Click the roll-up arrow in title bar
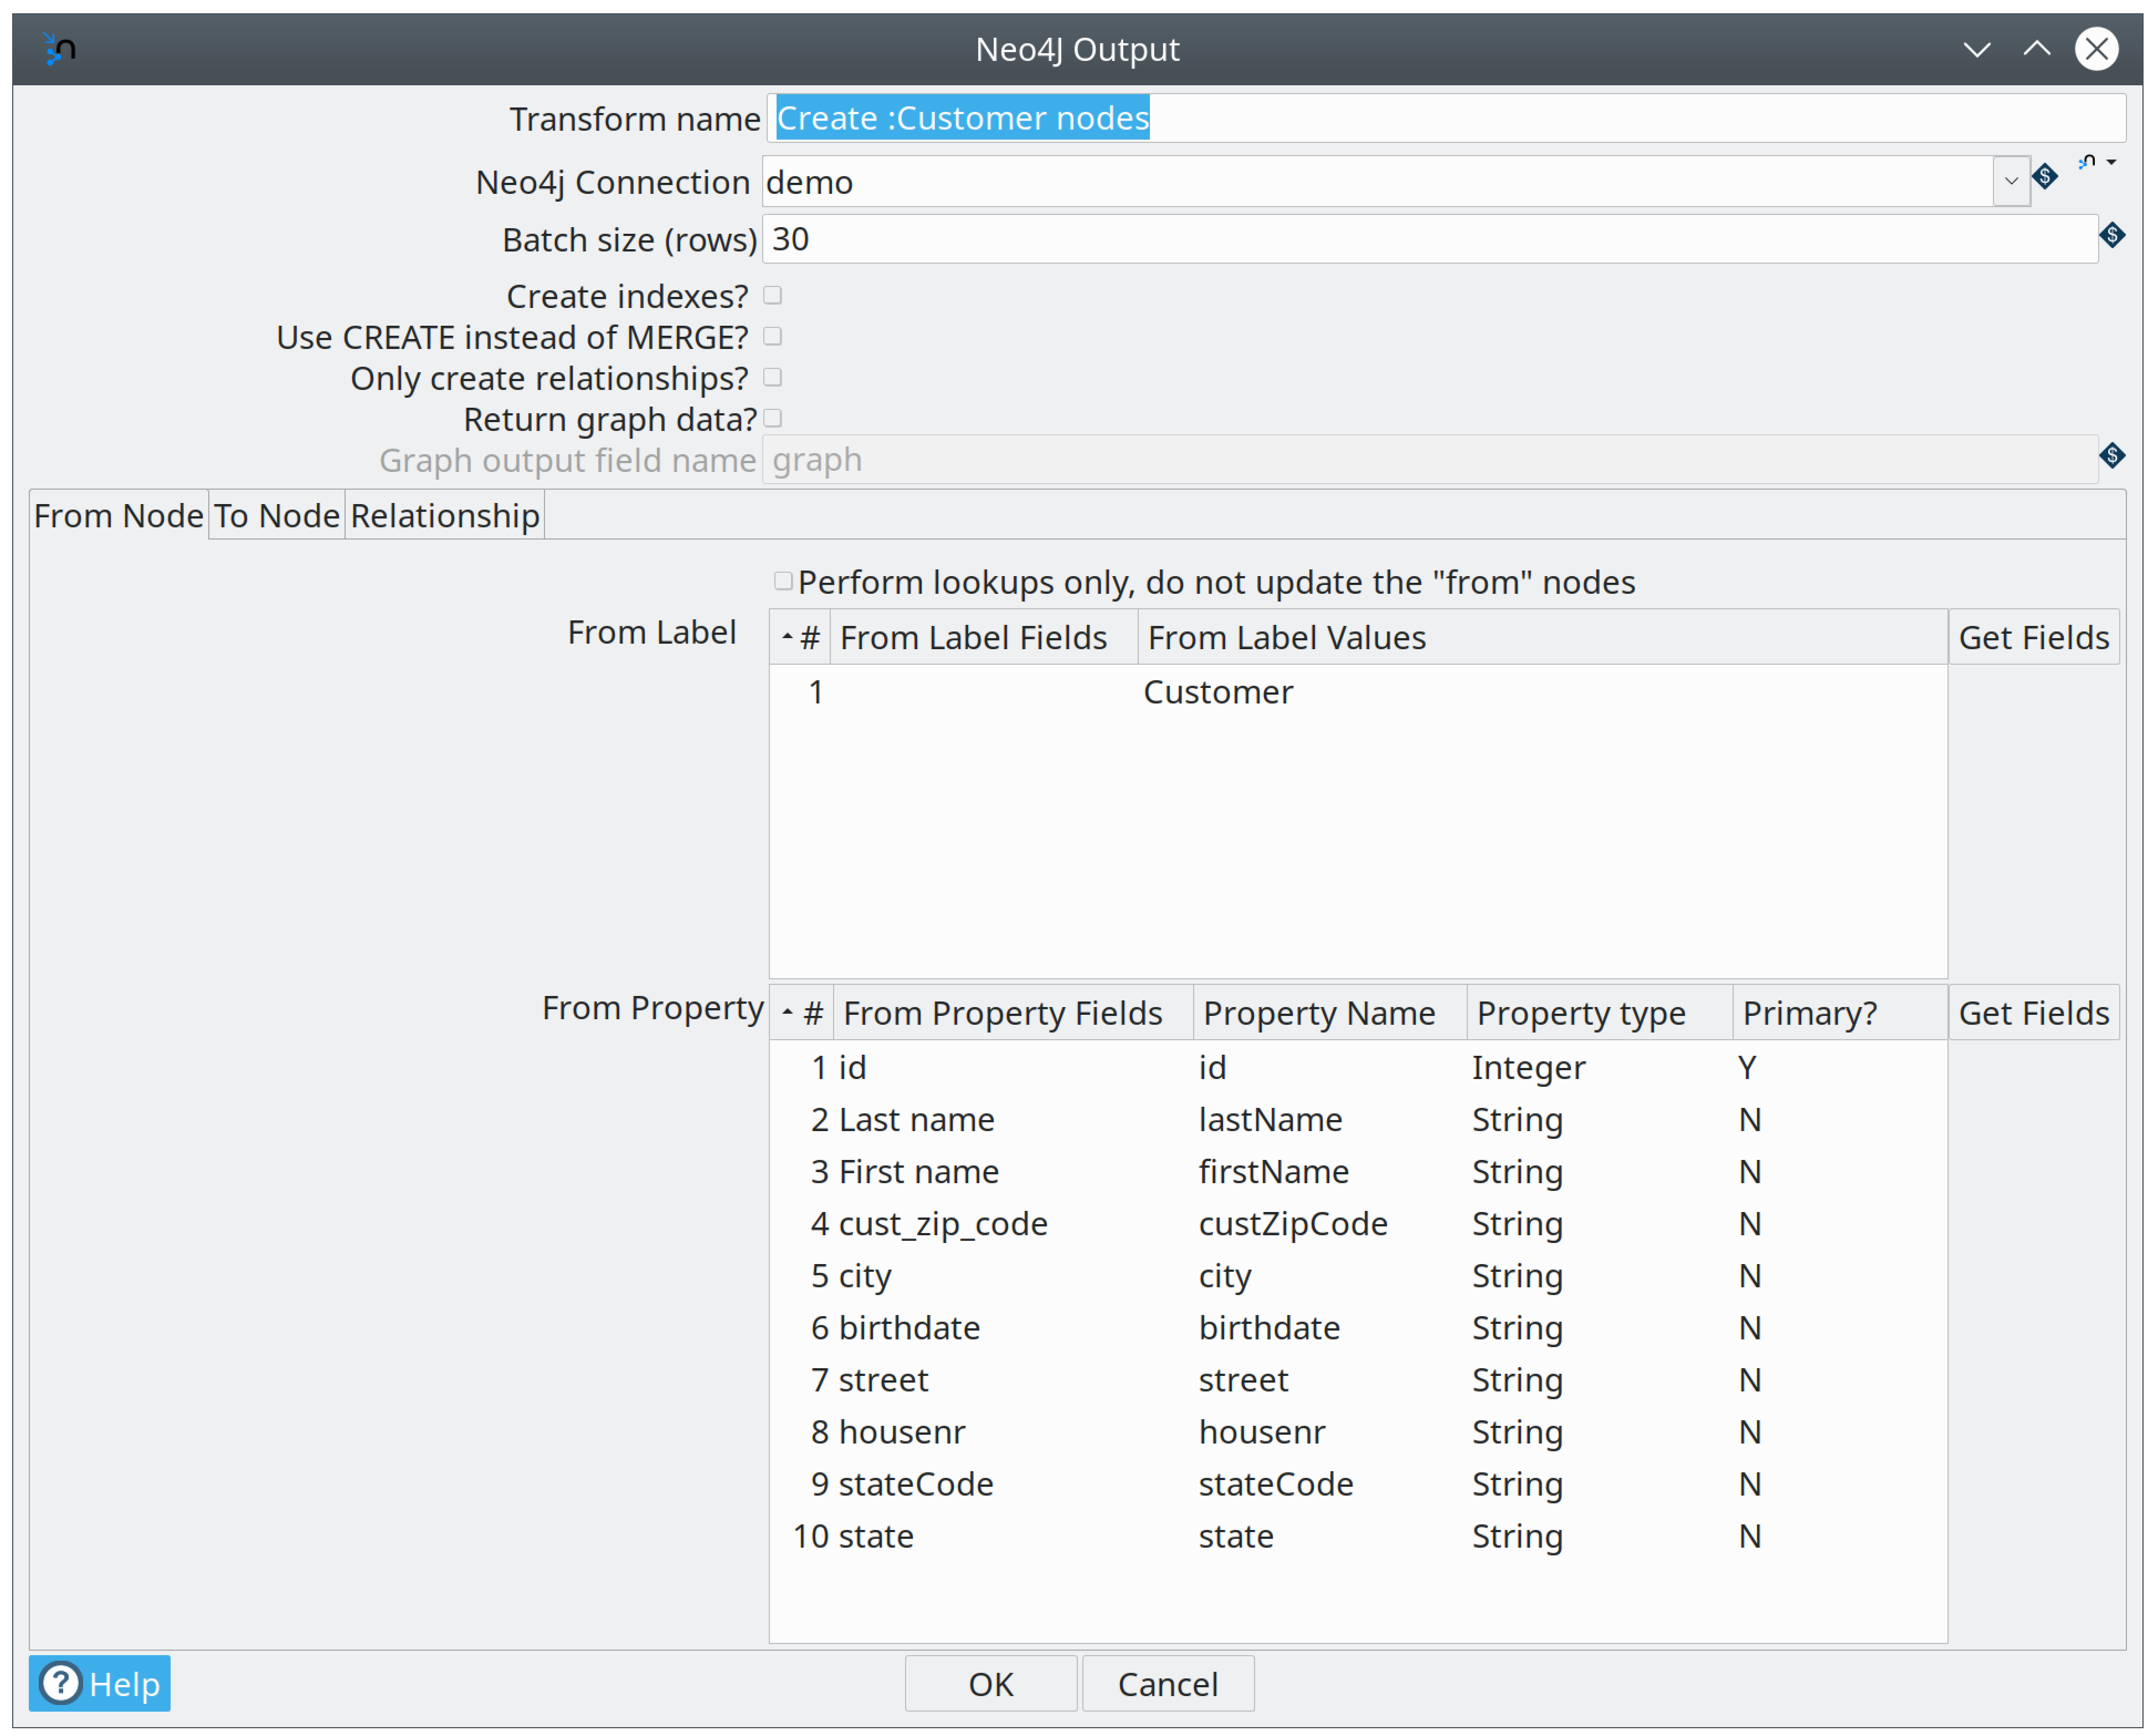The width and height of the screenshot is (2148, 1736). click(2036, 48)
